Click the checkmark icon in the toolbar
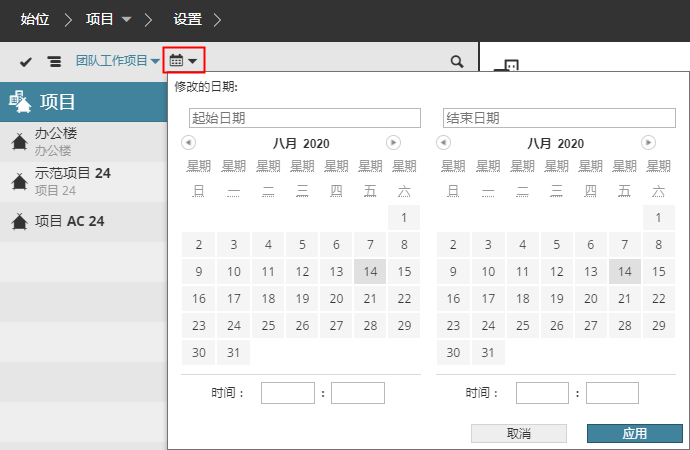Screen dimensions: 690x450 26,62
